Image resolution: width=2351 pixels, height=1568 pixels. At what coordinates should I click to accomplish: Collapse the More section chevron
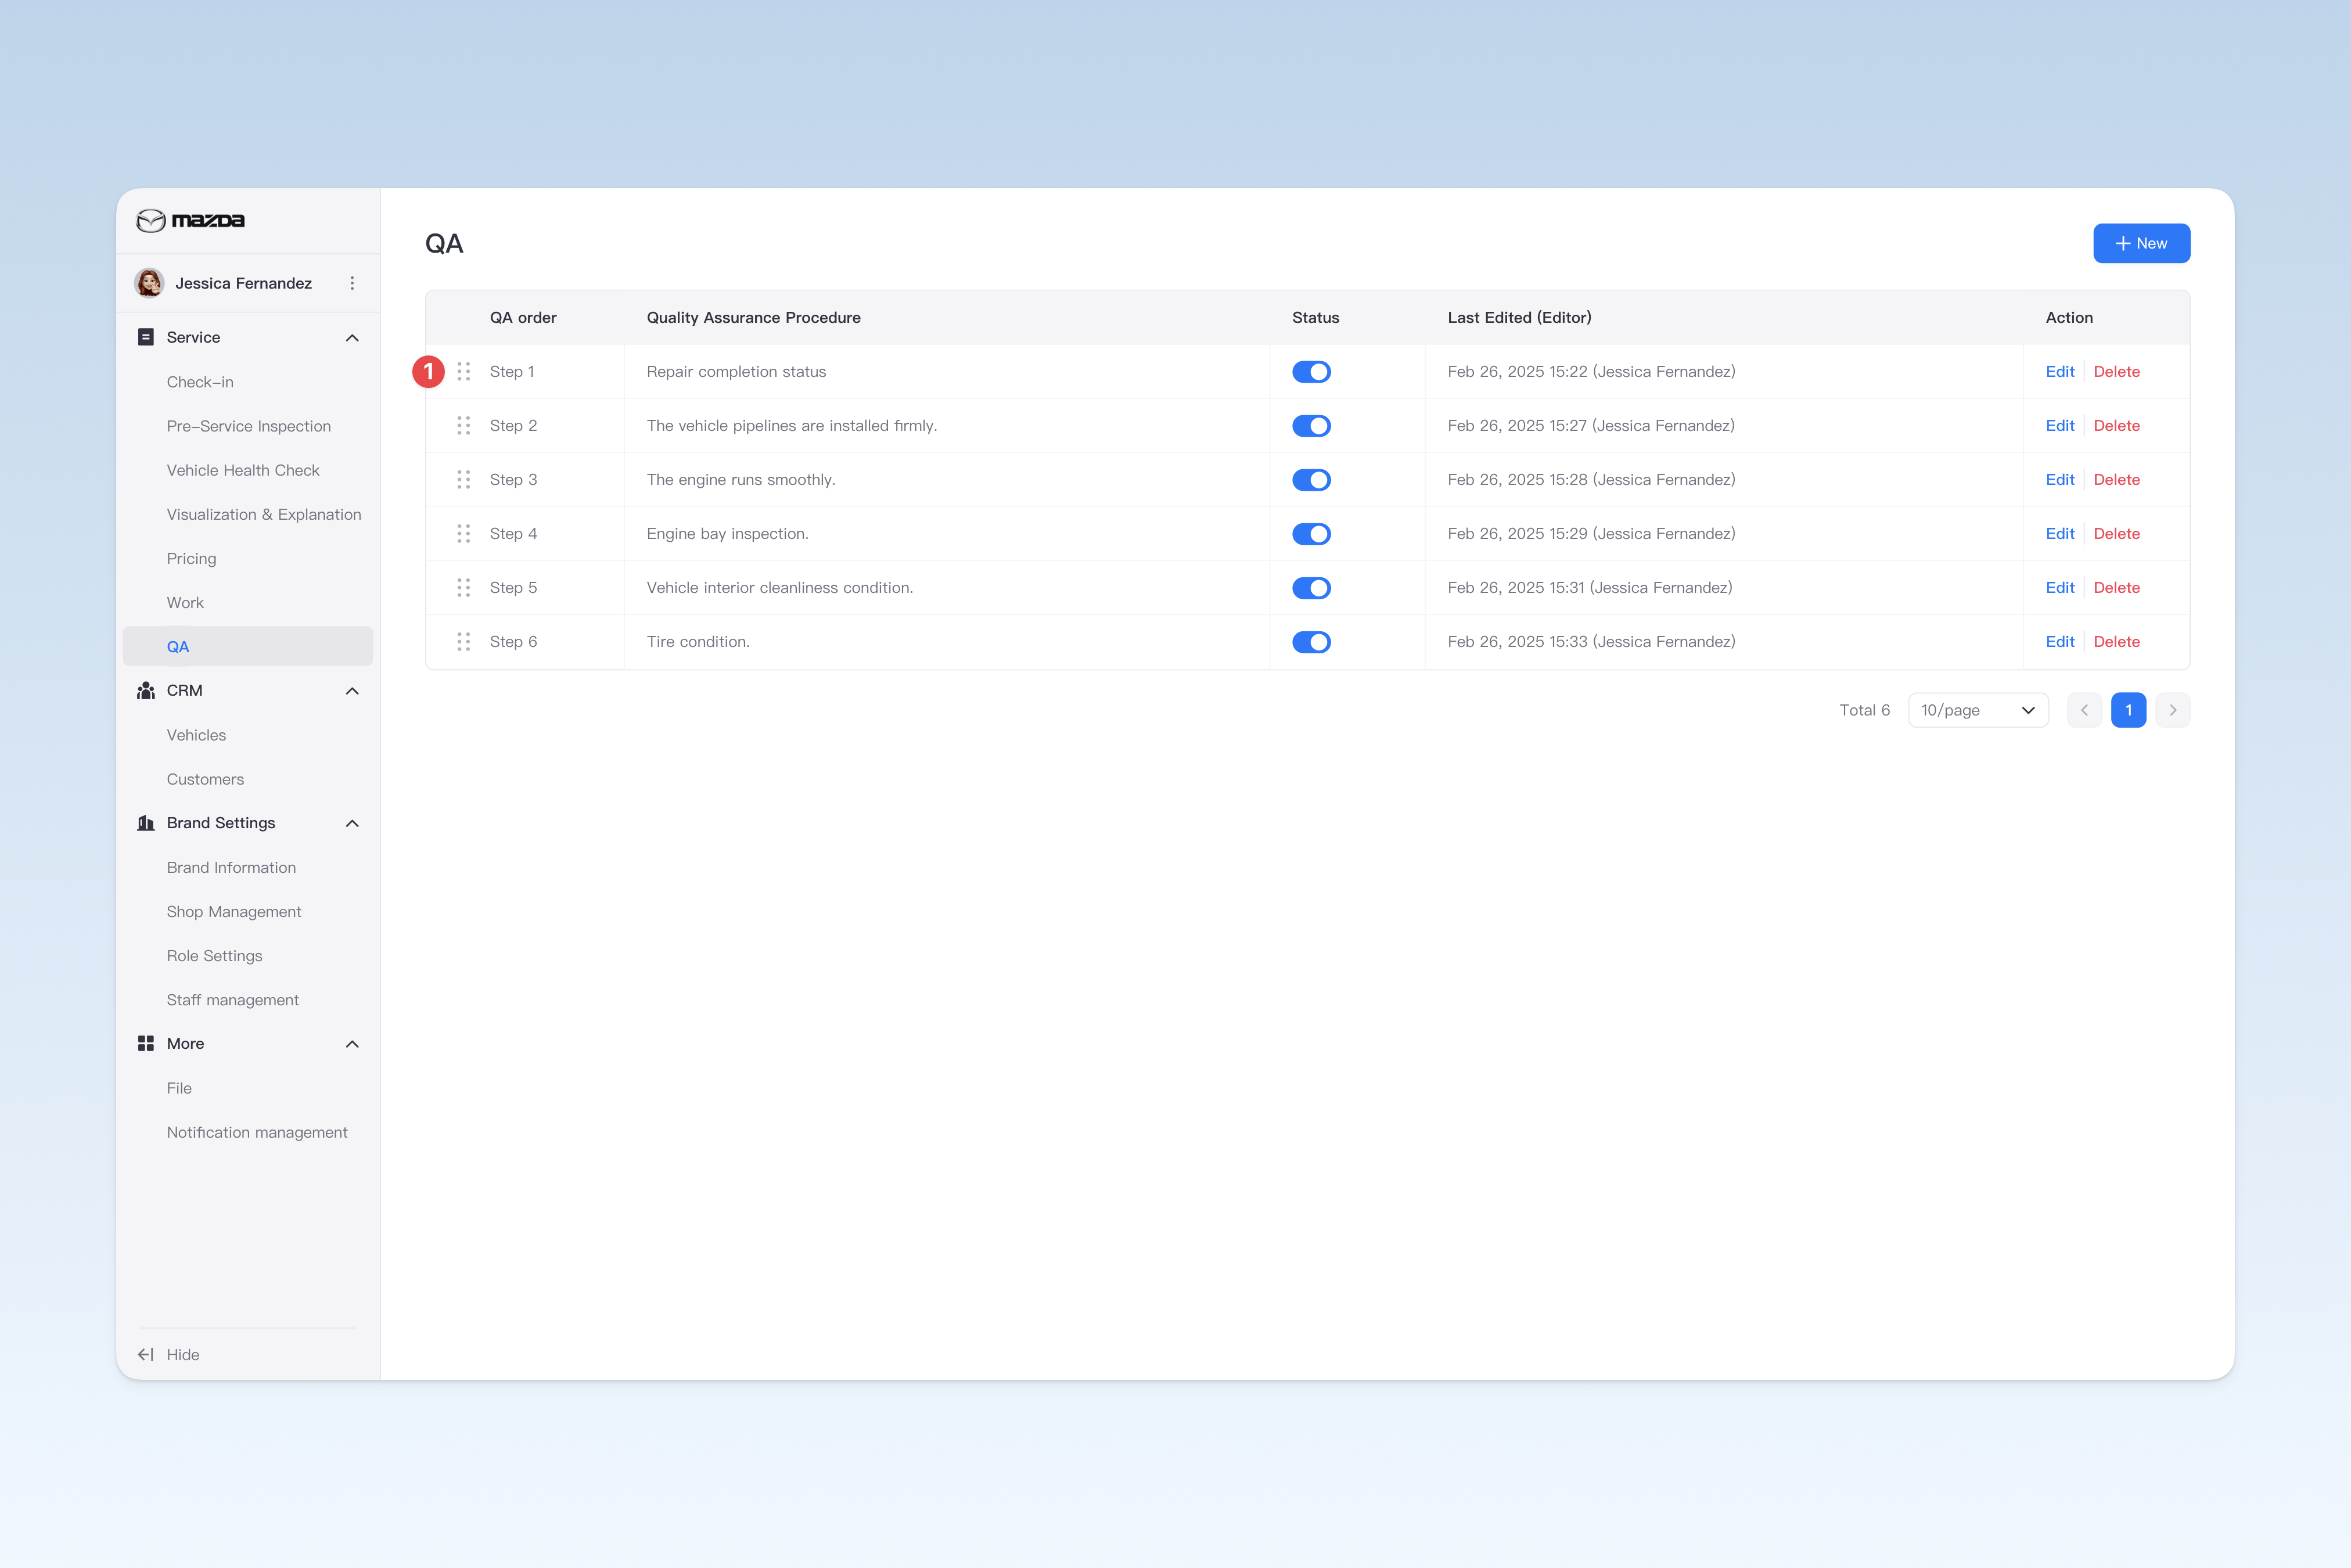pyautogui.click(x=352, y=1044)
